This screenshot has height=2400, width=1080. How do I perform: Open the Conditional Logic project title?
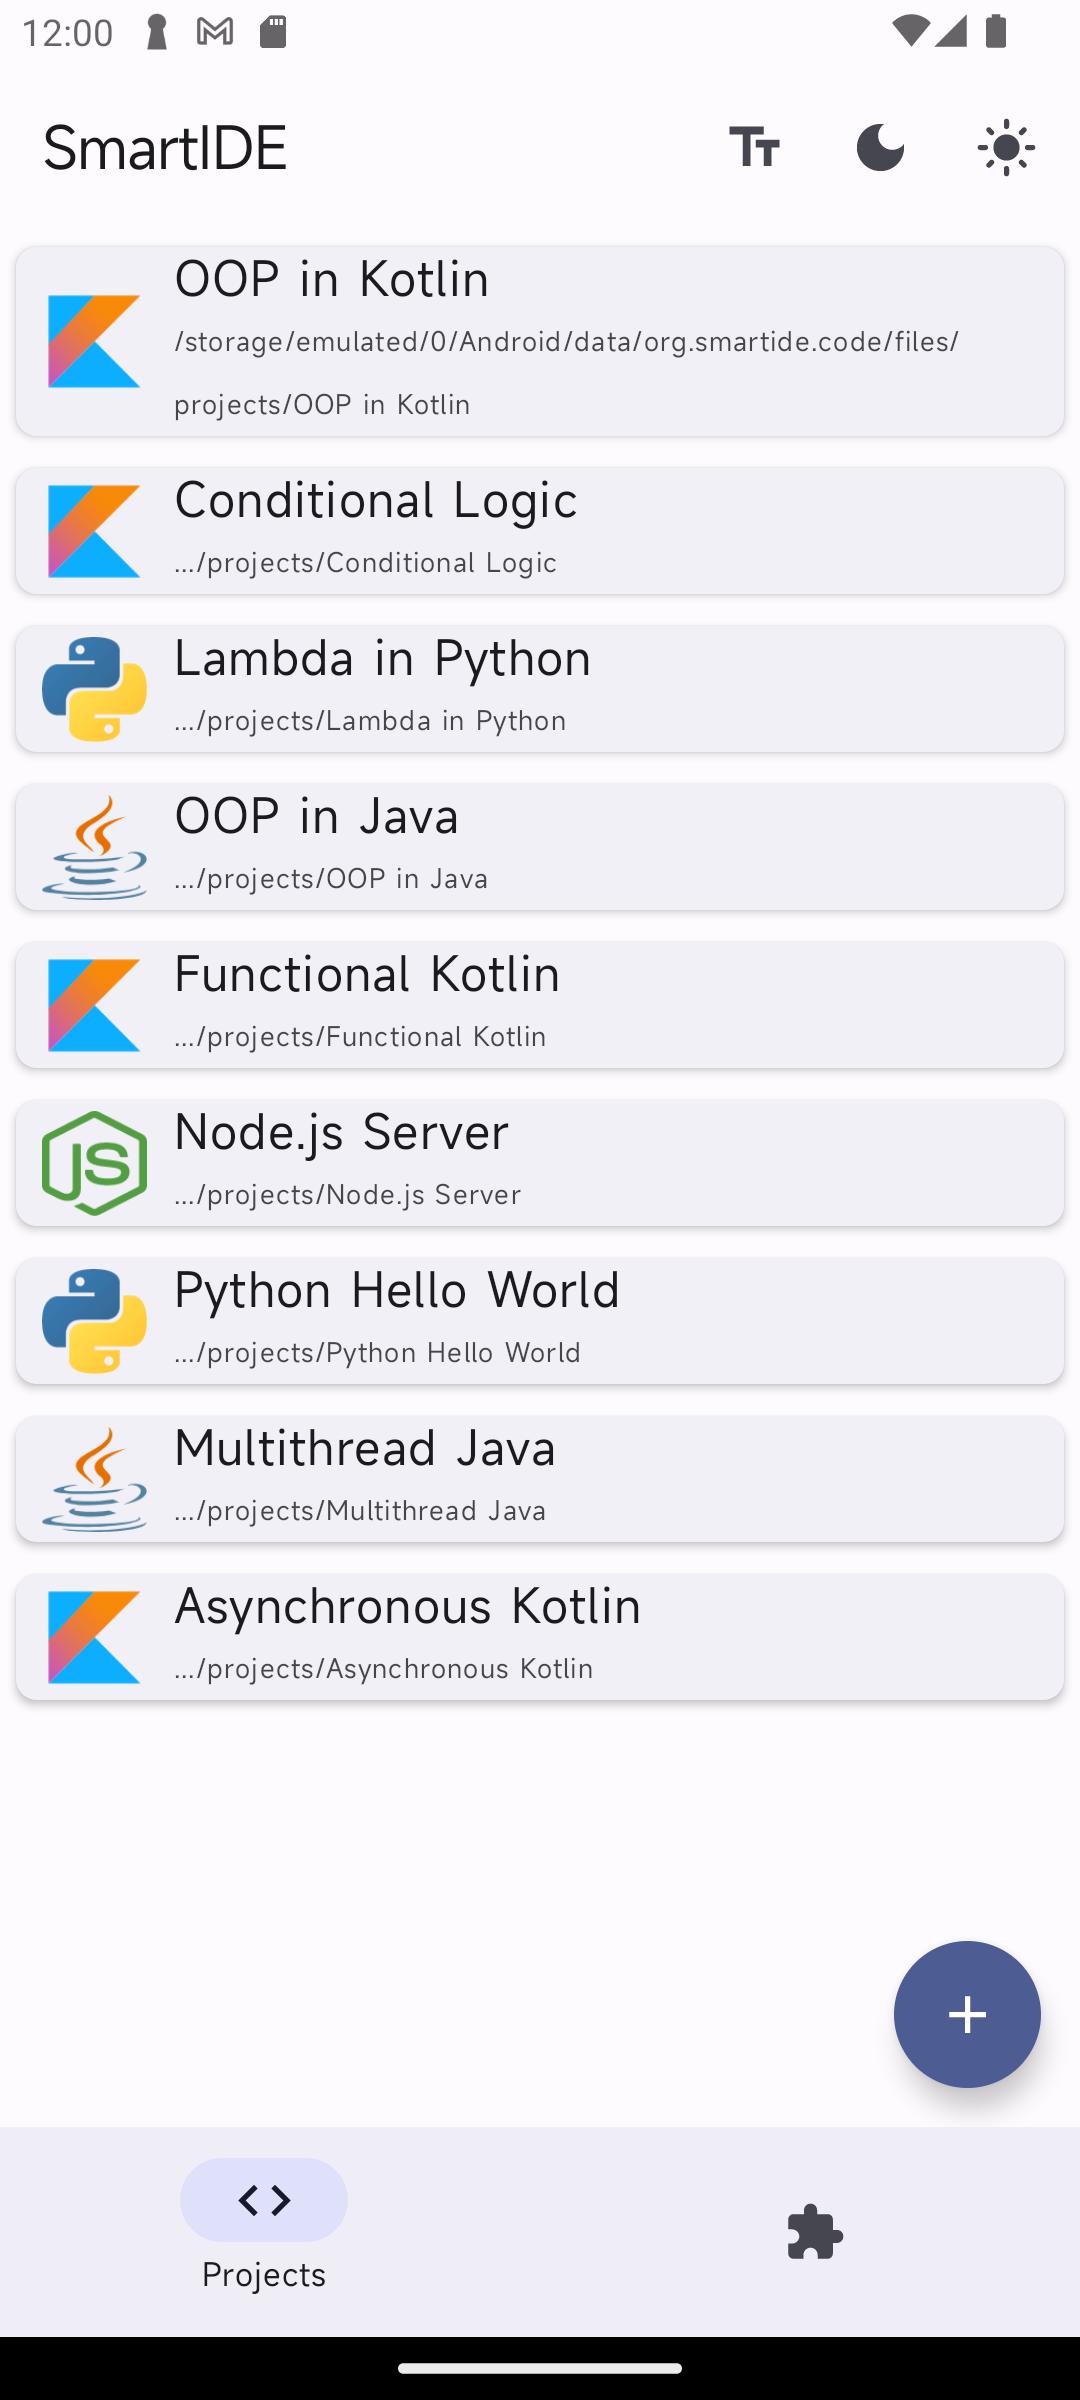(x=376, y=500)
